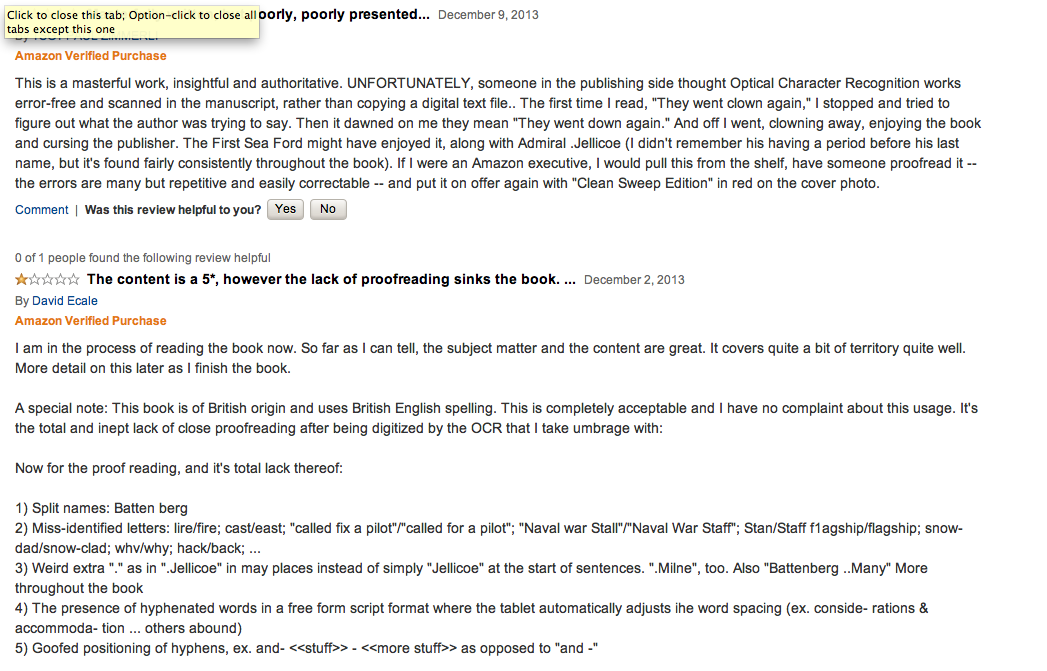Click the paragraph starting 'This is a masterful work'
1047x671 pixels.
click(x=498, y=133)
